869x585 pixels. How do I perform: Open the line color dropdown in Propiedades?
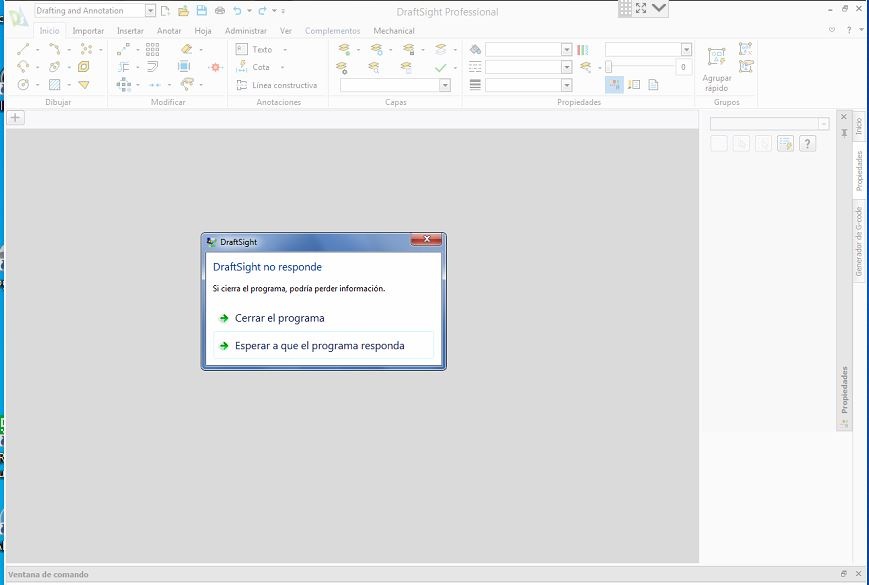[566, 49]
